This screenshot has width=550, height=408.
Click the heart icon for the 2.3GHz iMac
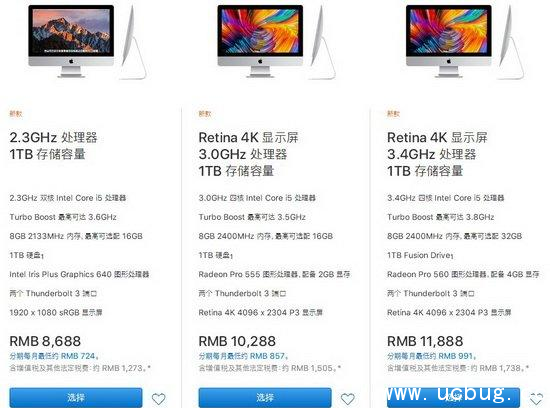159,399
